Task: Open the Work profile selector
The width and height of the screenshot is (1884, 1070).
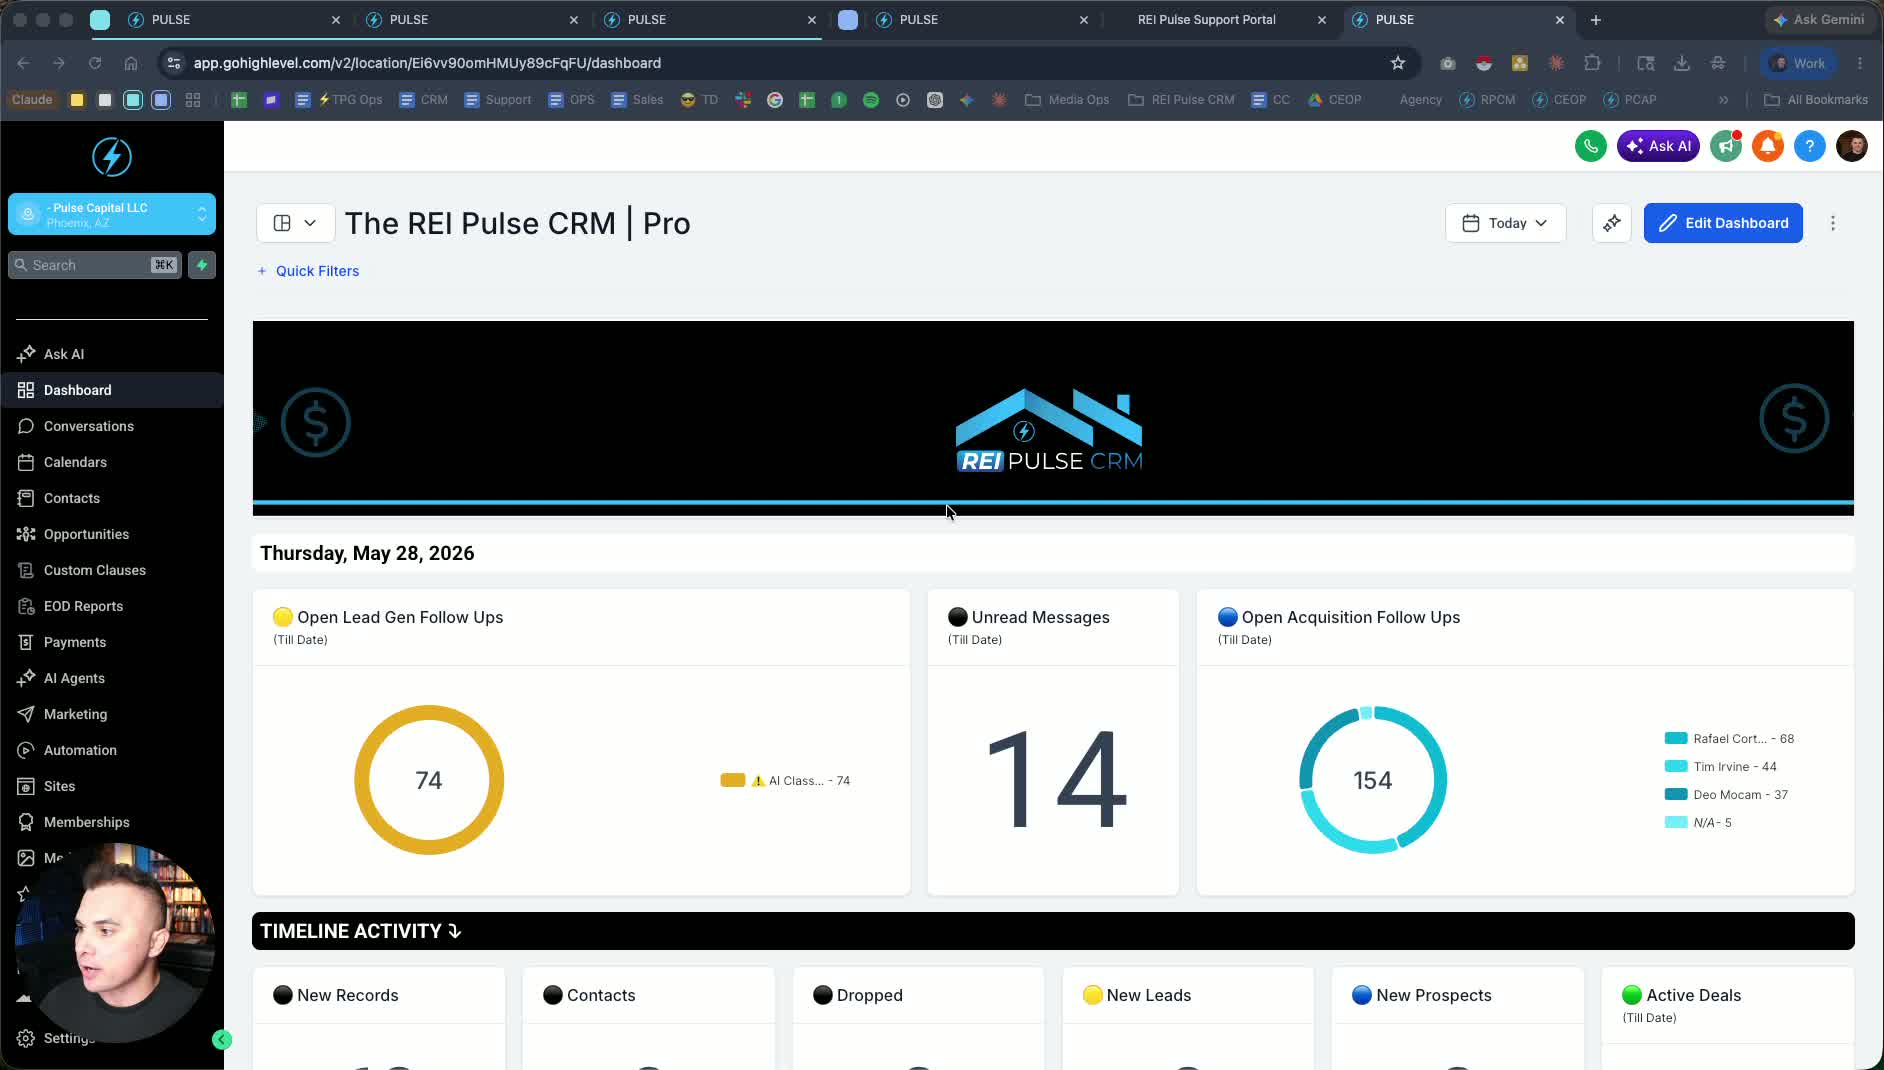Action: (x=1798, y=63)
